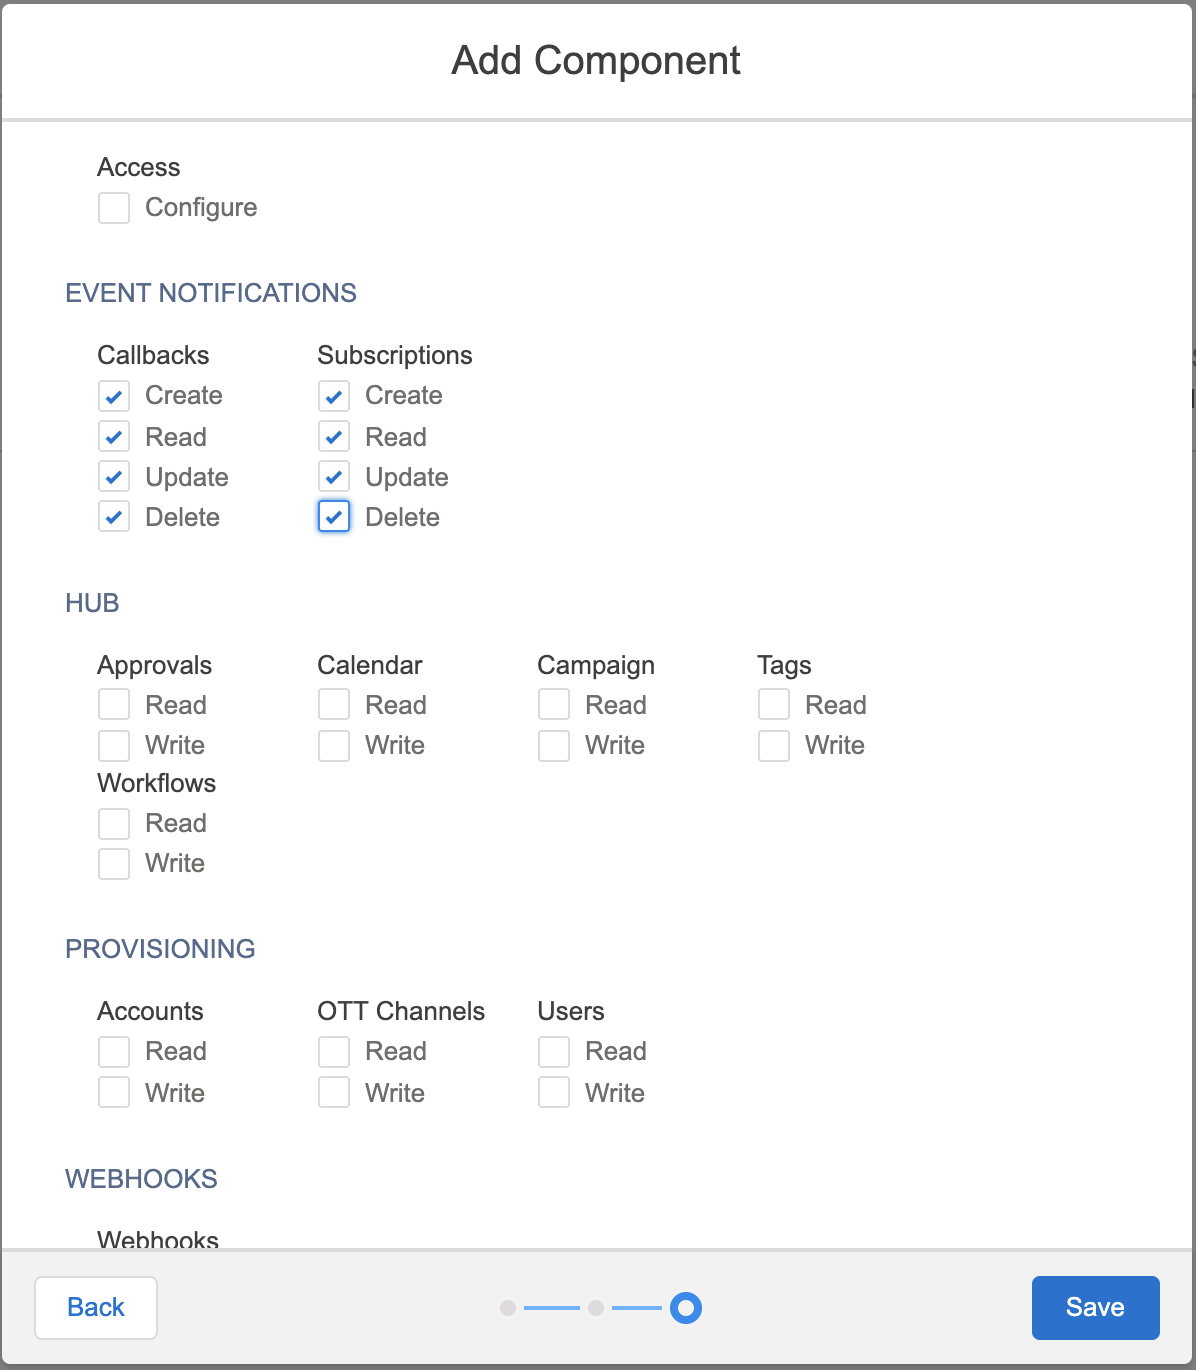Enable Tags Write permission
This screenshot has height=1370, width=1196.
[774, 746]
